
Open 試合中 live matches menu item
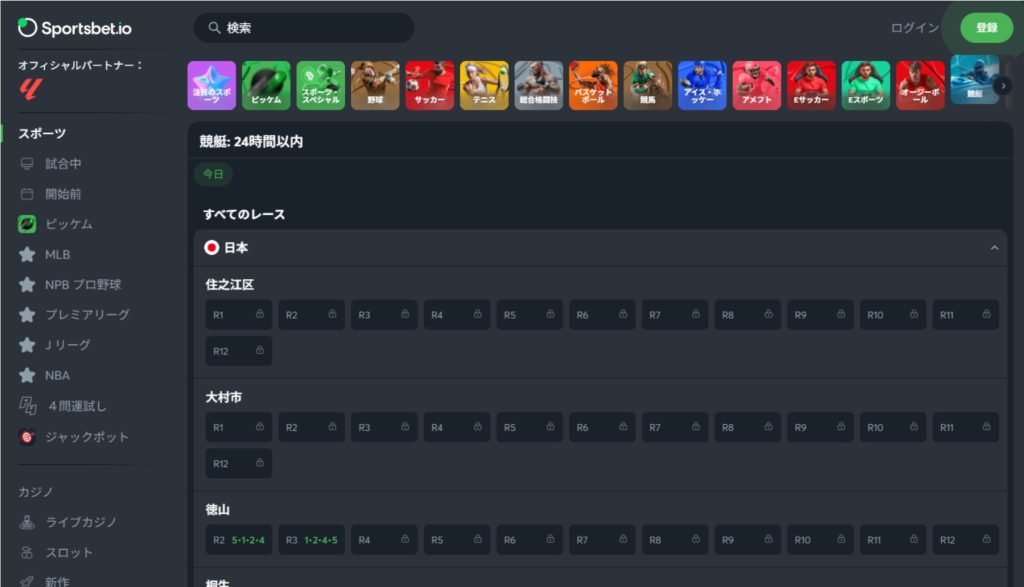point(63,164)
